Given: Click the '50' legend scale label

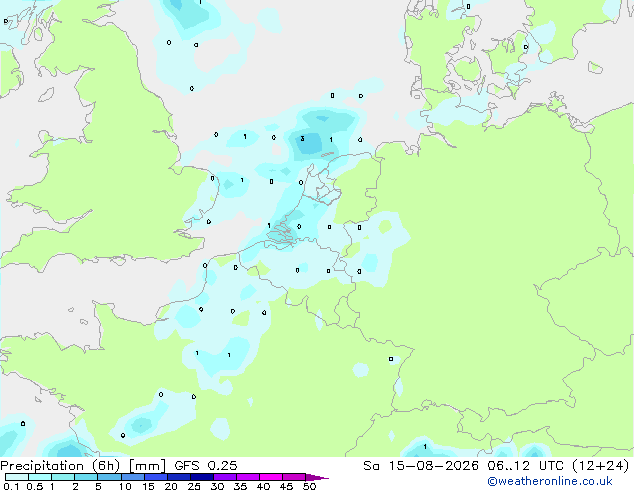Looking at the screenshot, I should click(x=310, y=486).
